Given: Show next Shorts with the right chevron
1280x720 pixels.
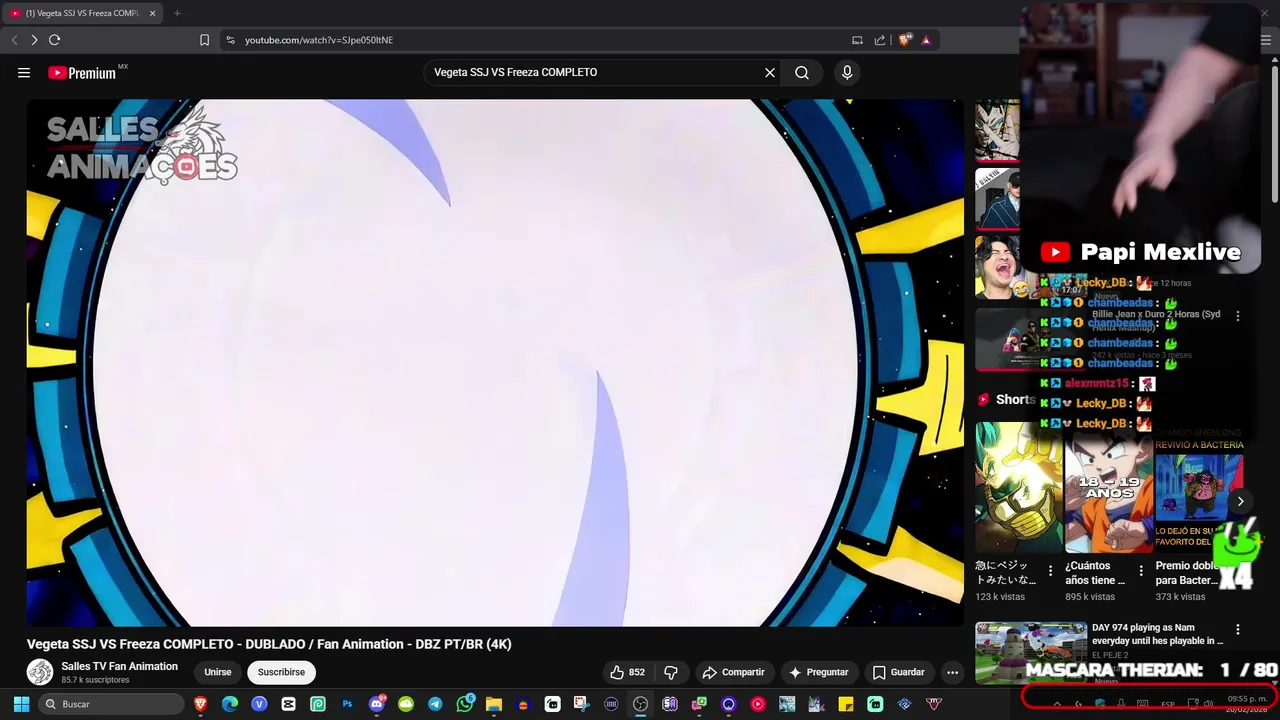Looking at the screenshot, I should coord(1240,502).
